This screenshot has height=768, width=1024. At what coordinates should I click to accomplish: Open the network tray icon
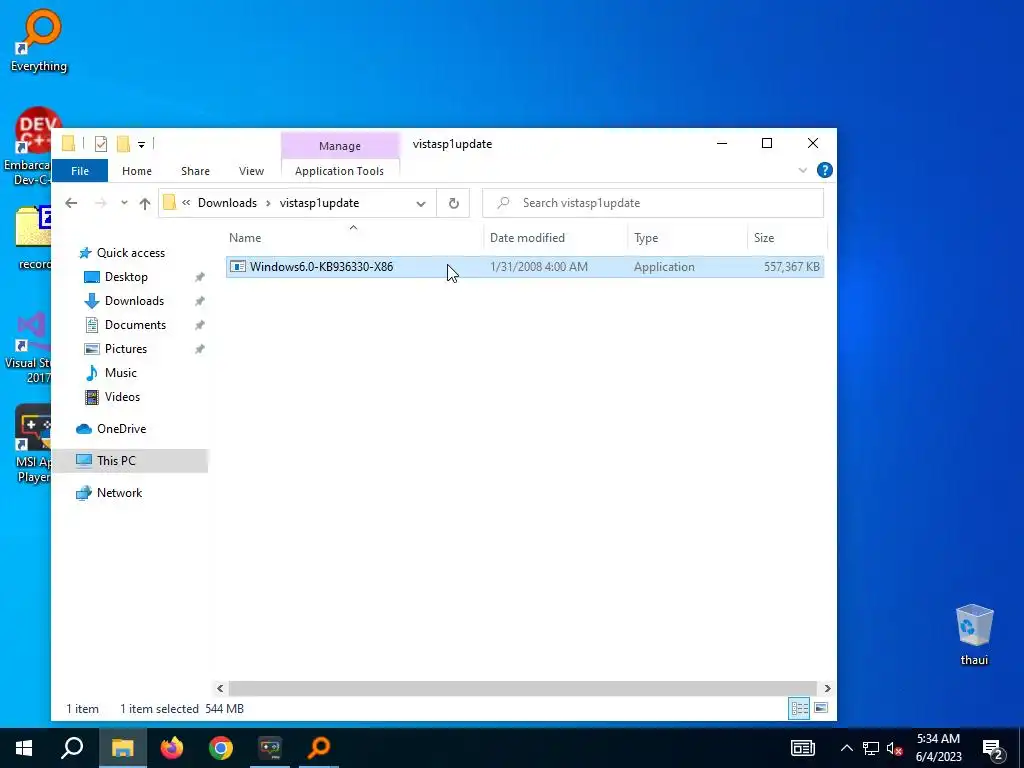[871, 748]
